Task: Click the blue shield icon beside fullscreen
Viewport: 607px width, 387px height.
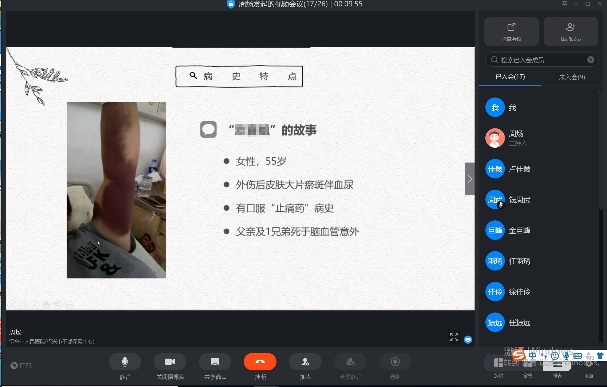Action: [468, 339]
